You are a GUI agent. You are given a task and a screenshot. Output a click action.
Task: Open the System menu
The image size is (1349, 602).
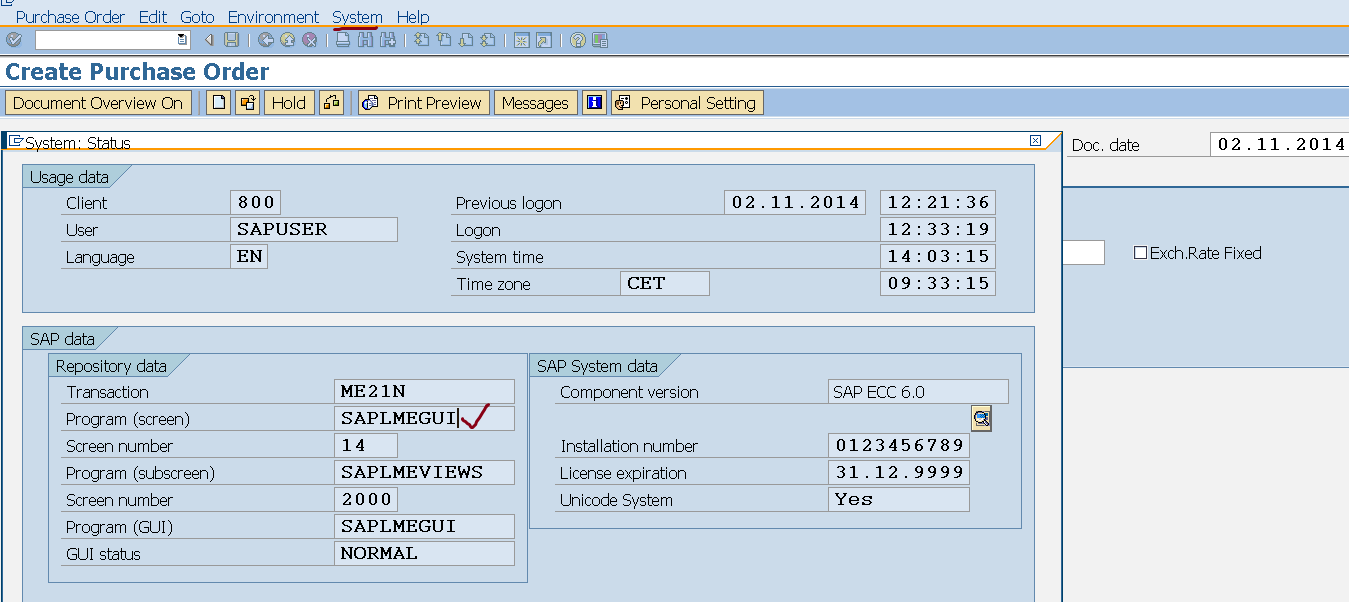357,16
